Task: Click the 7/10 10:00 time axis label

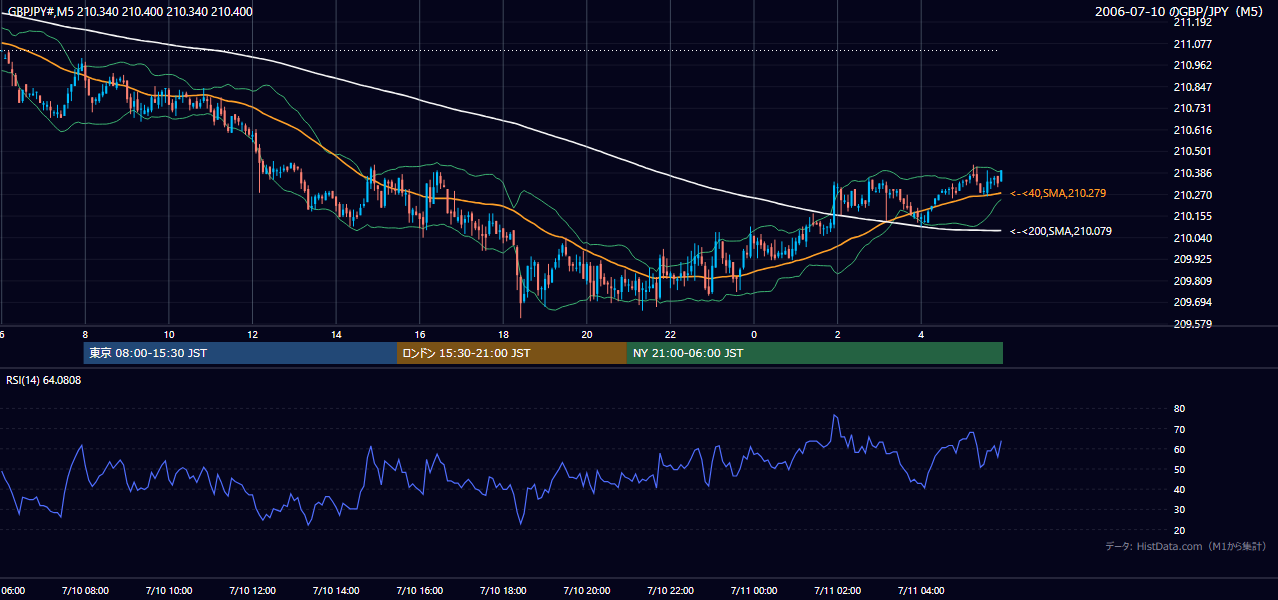Action: [169, 590]
